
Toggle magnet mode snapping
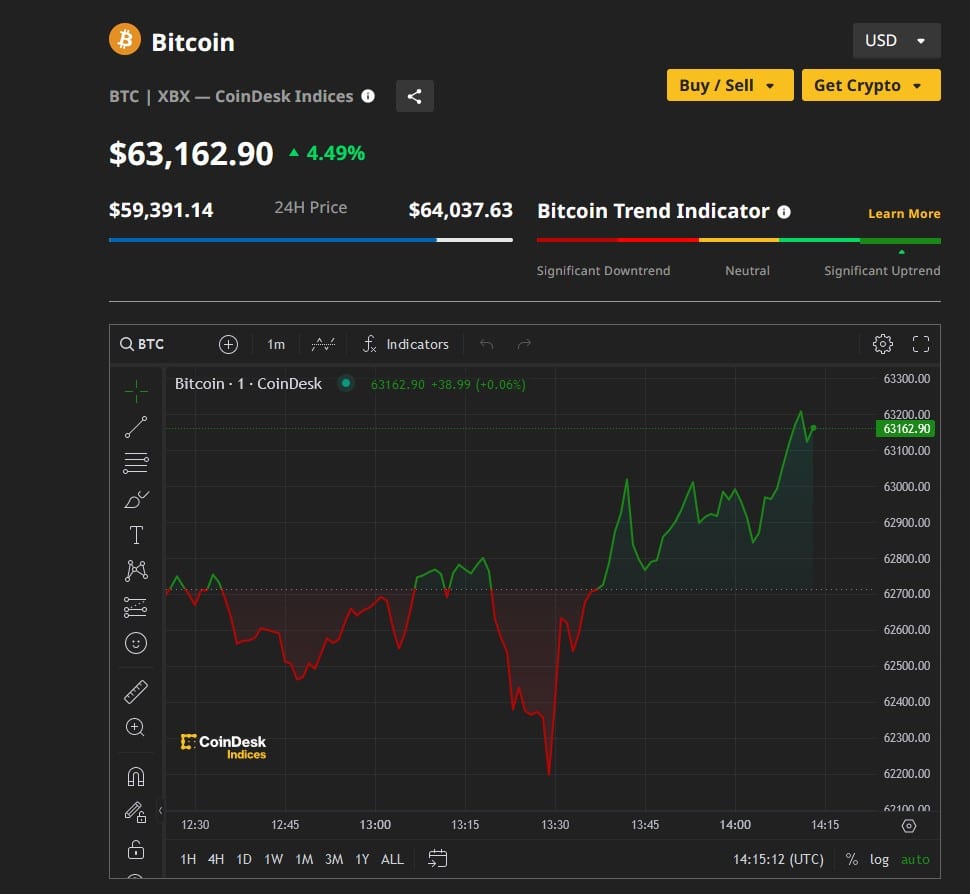[135, 776]
